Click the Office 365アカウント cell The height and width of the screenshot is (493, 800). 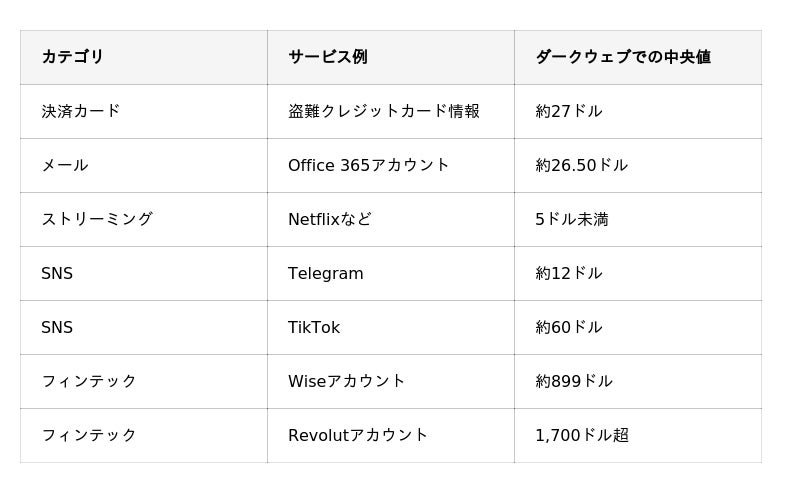(391, 165)
